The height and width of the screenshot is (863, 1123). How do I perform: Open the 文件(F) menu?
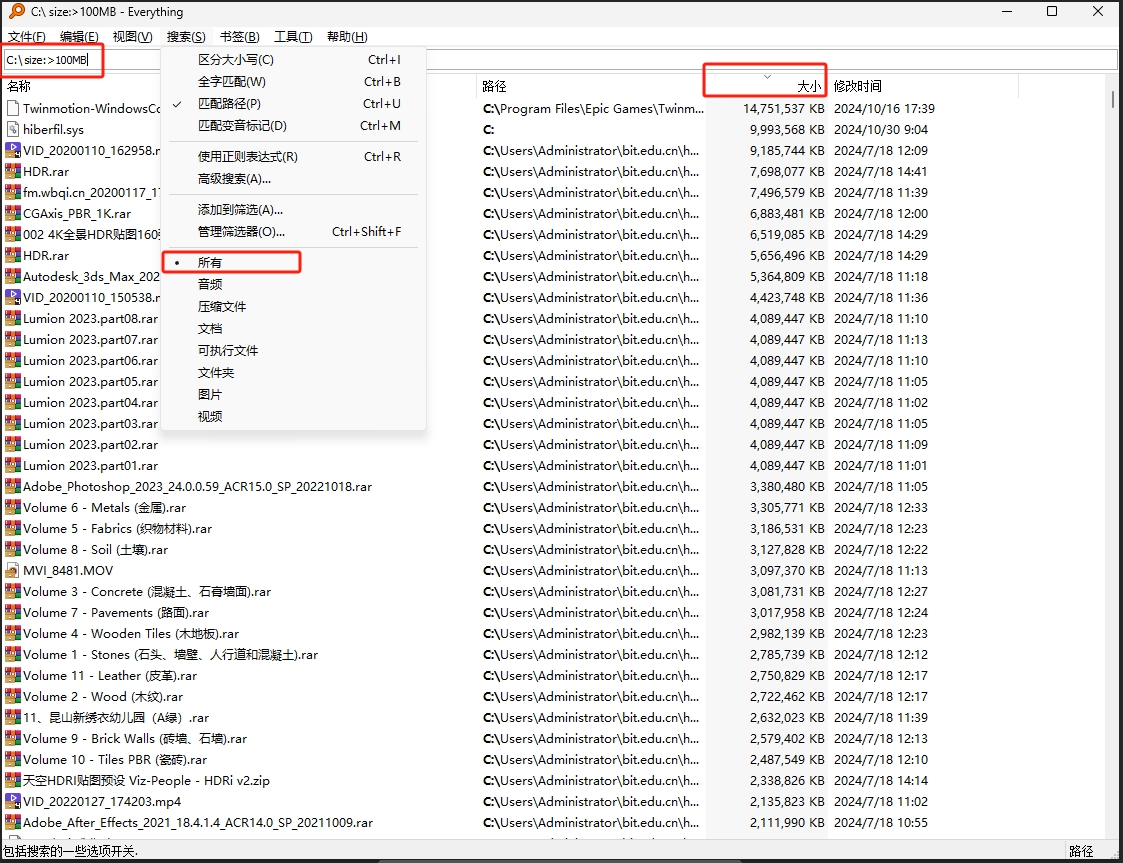[x=26, y=37]
